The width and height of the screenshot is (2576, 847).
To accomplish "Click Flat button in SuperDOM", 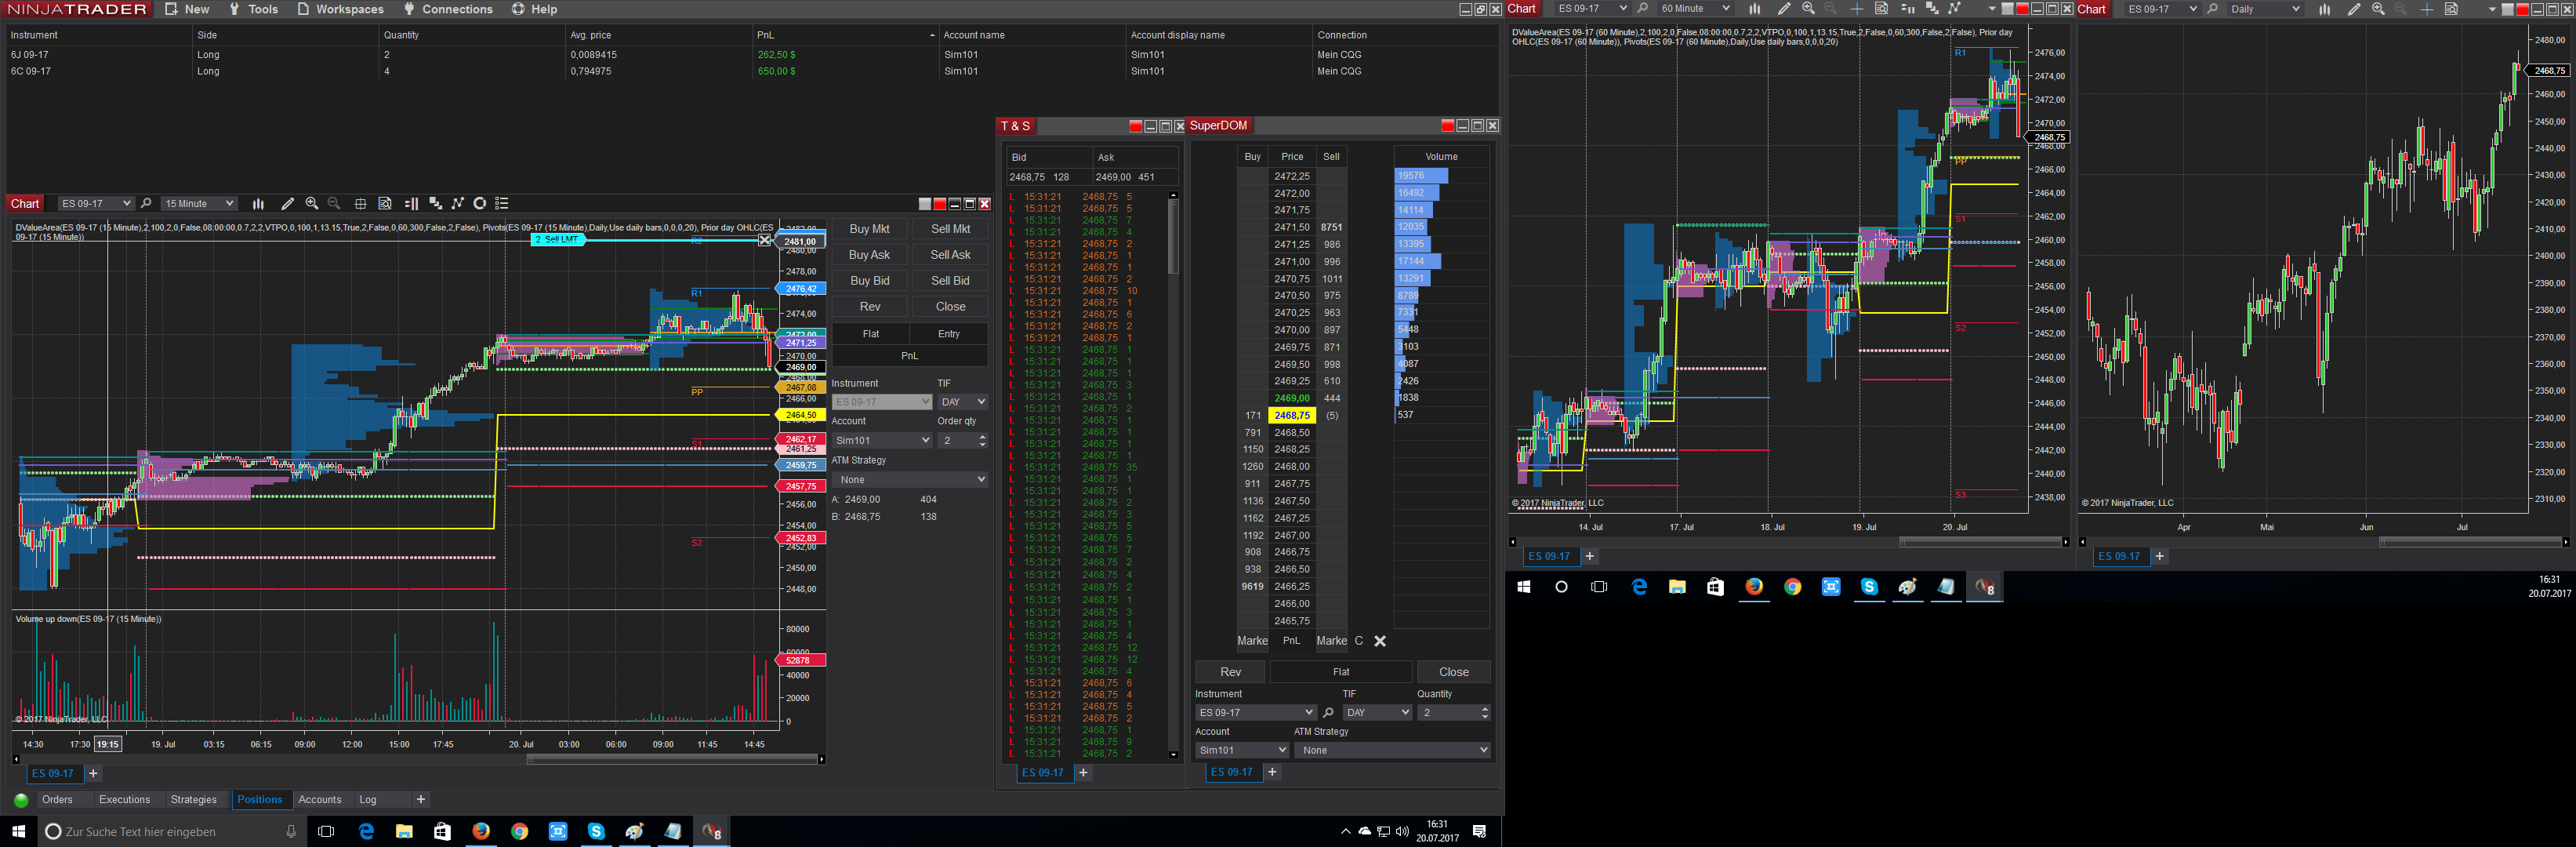I will [x=1341, y=672].
